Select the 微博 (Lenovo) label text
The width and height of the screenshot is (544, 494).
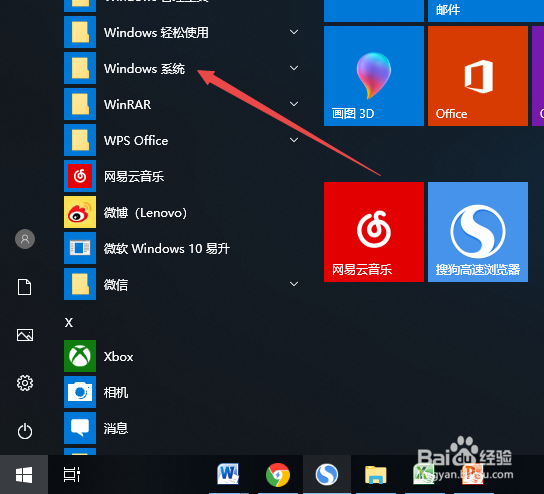click(x=145, y=213)
